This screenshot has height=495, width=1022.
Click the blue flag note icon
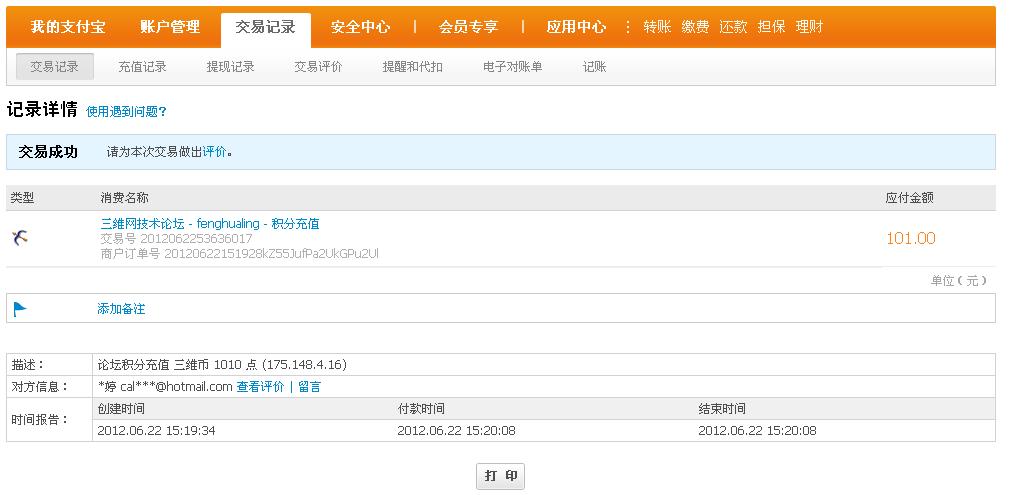[20, 309]
